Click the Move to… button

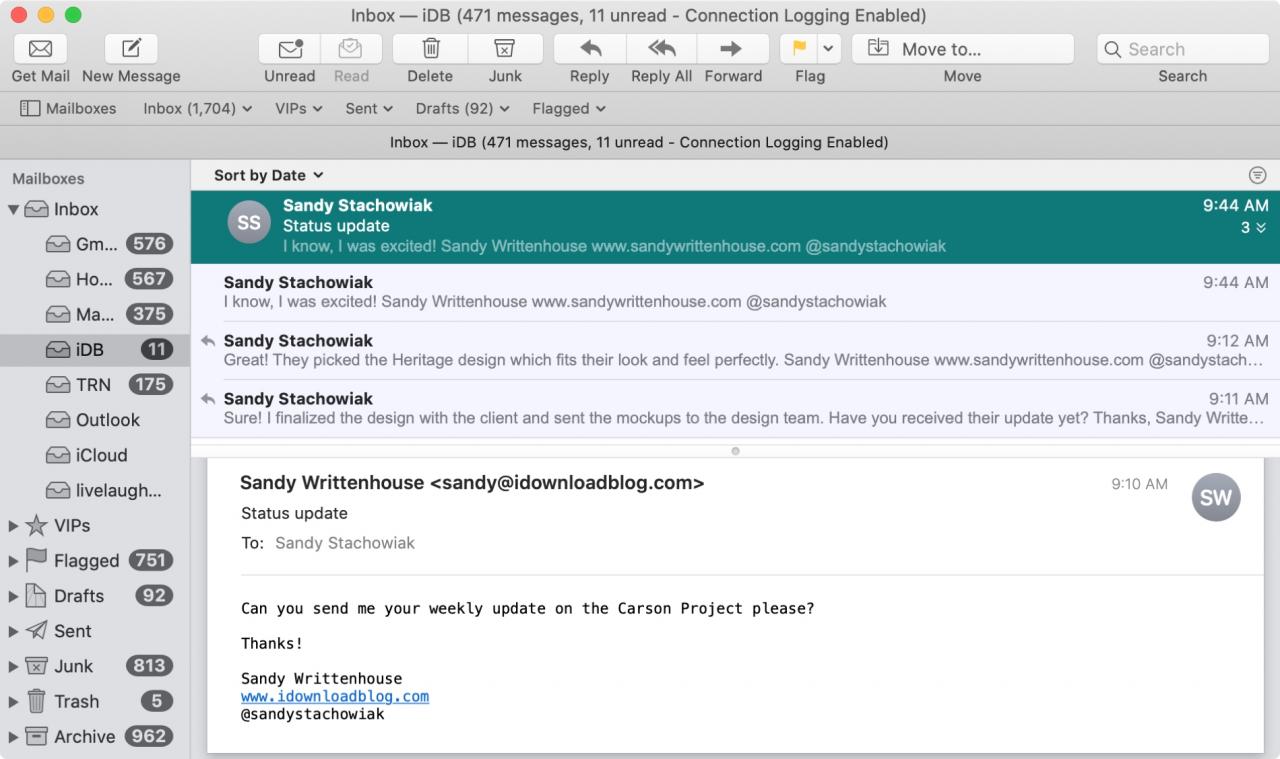pos(963,49)
